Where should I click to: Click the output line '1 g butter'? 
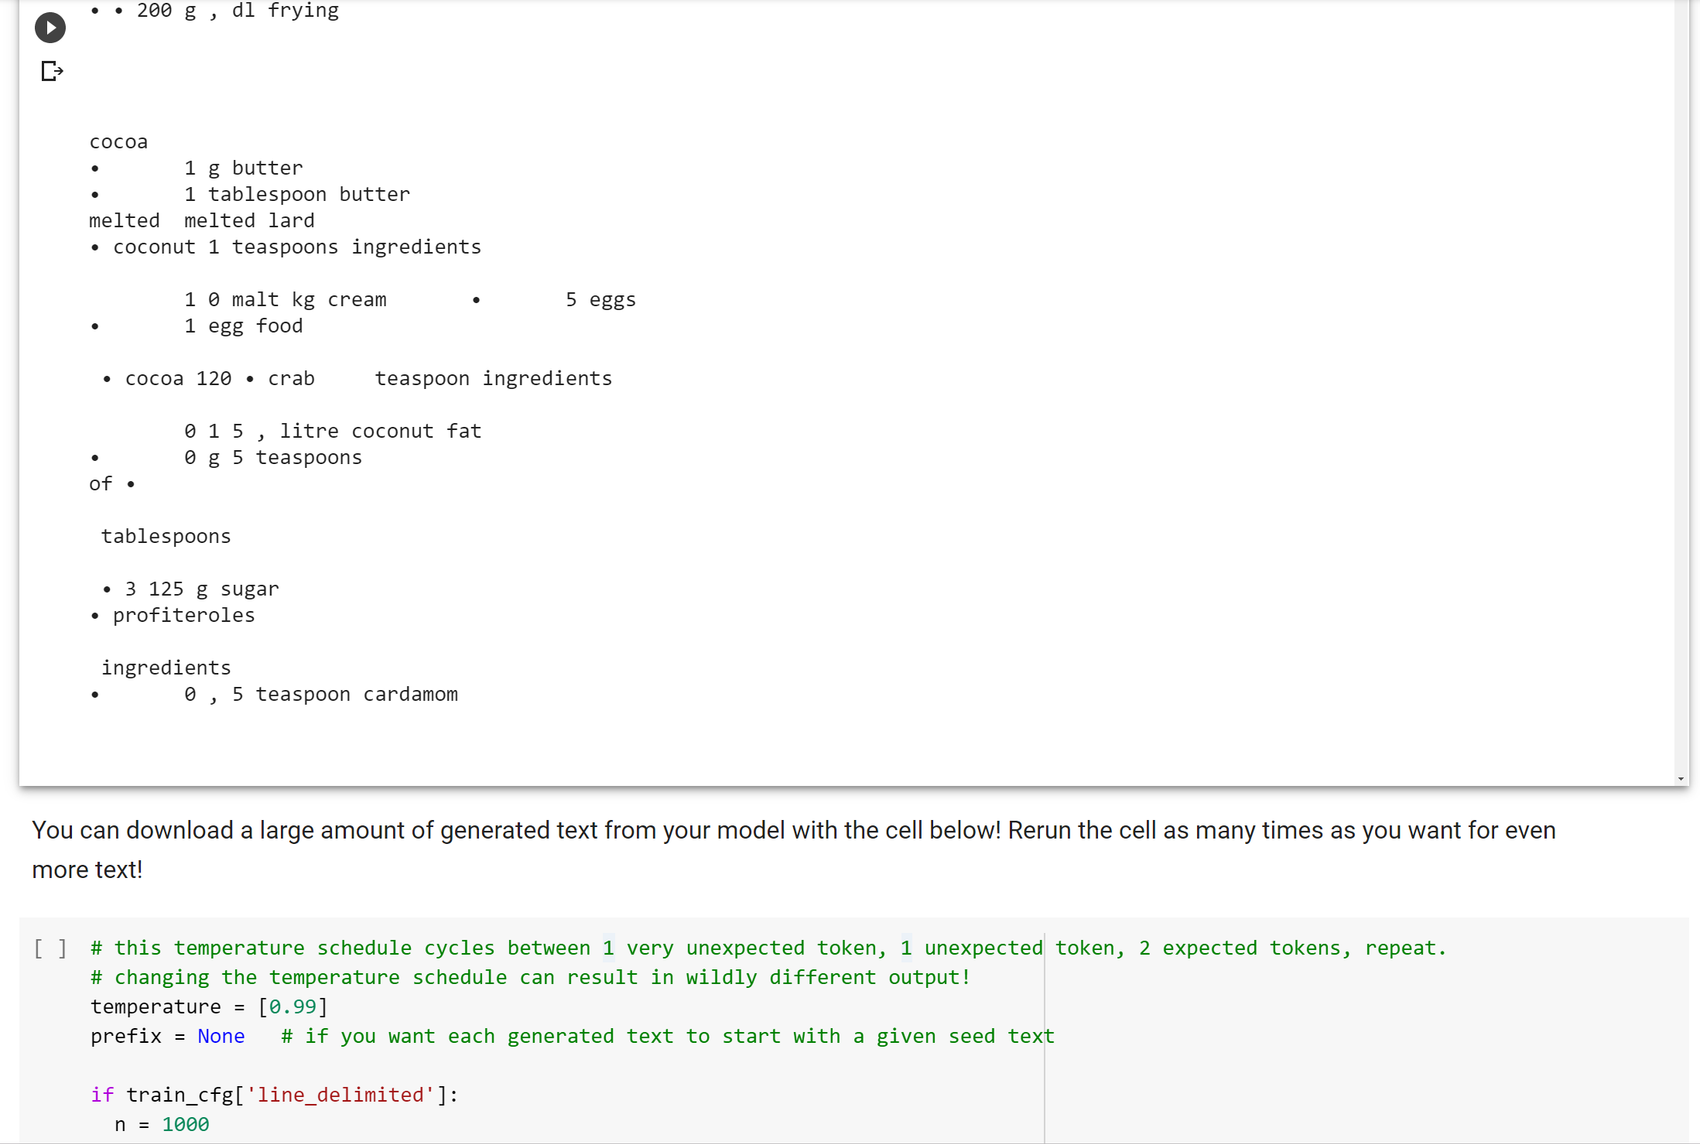[243, 168]
